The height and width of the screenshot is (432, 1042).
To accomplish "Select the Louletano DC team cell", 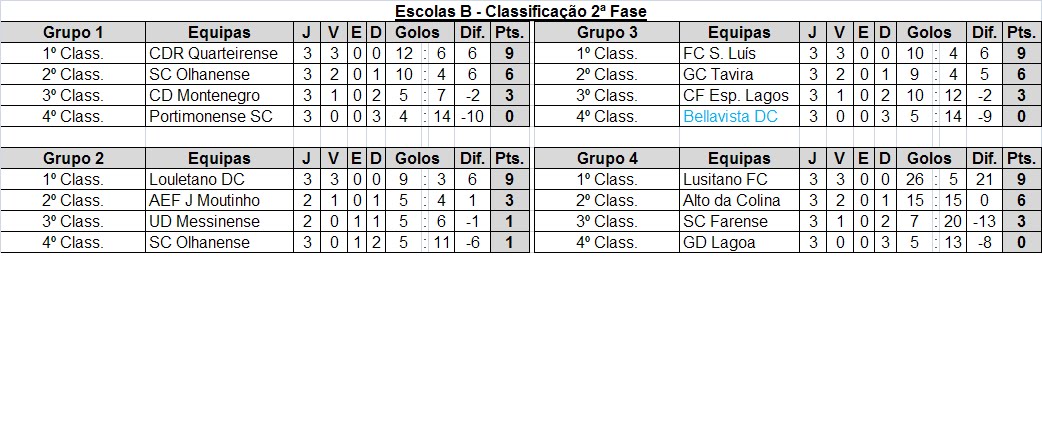I will 220,179.
